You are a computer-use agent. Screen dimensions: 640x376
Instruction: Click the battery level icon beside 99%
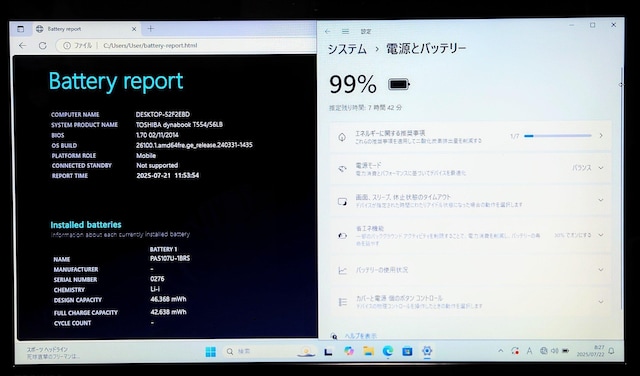399,85
